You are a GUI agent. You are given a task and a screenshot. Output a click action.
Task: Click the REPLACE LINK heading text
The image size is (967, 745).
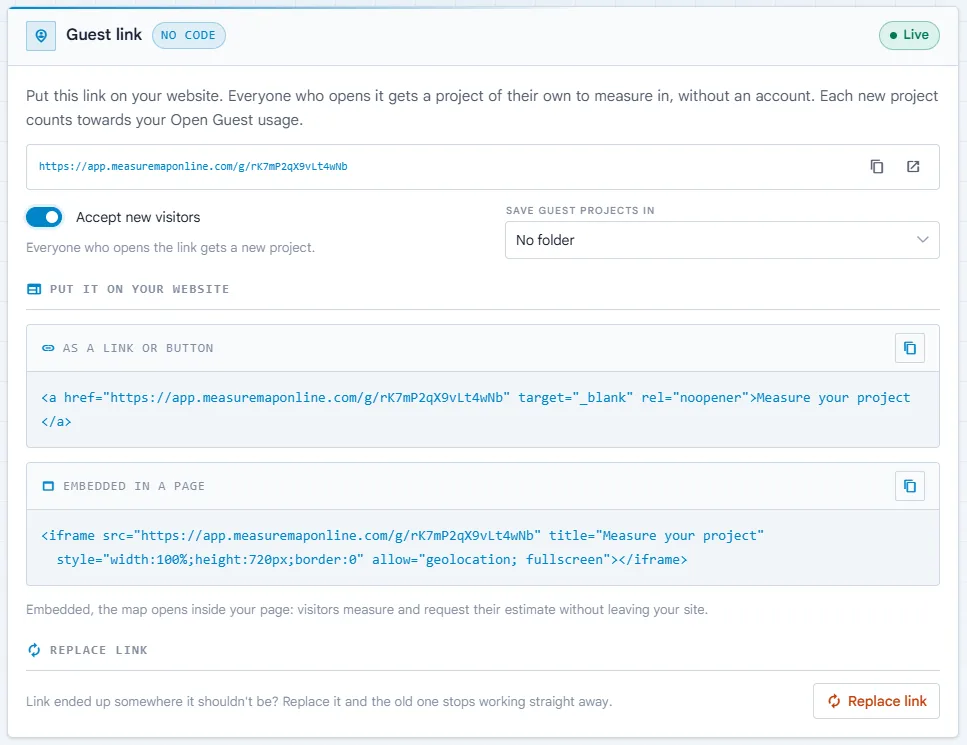(x=99, y=650)
